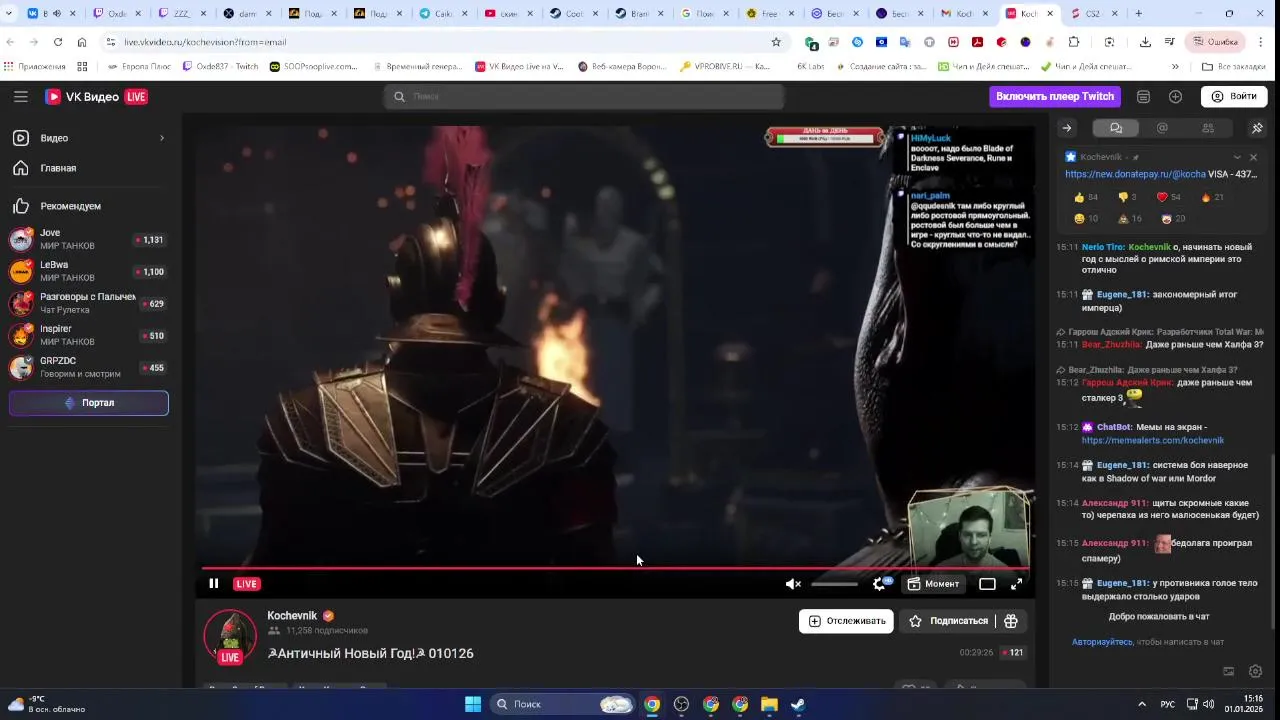Screen dimensions: 1280x720
Task: Open the subscriptions list icon in header
Action: point(1143,97)
